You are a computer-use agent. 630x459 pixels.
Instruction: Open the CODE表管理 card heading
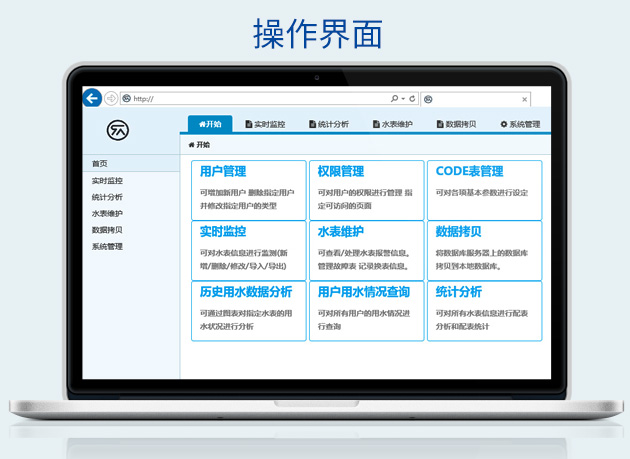(469, 172)
